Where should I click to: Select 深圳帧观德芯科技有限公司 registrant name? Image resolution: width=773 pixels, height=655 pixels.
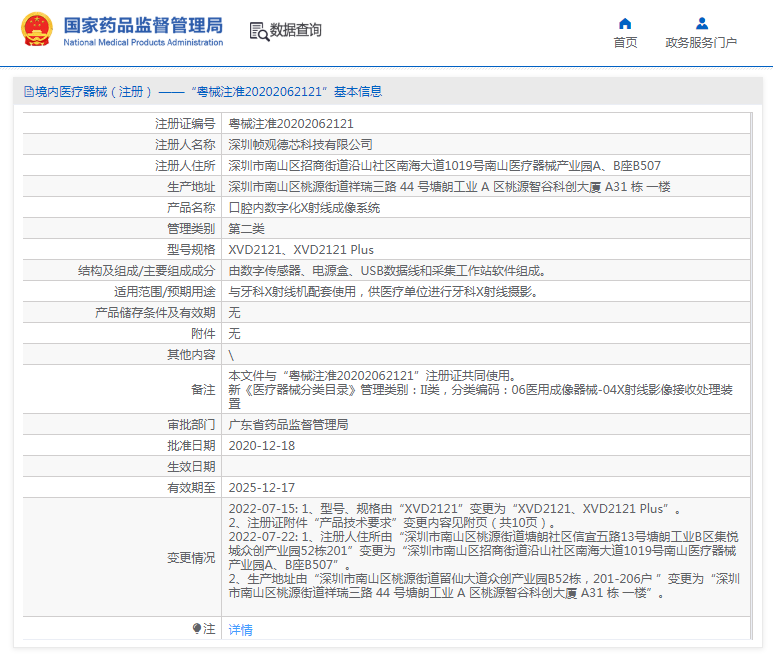tap(300, 144)
